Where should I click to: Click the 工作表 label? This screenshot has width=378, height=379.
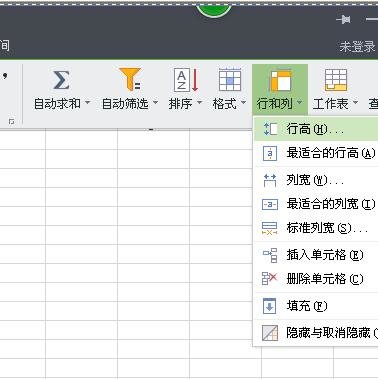331,104
